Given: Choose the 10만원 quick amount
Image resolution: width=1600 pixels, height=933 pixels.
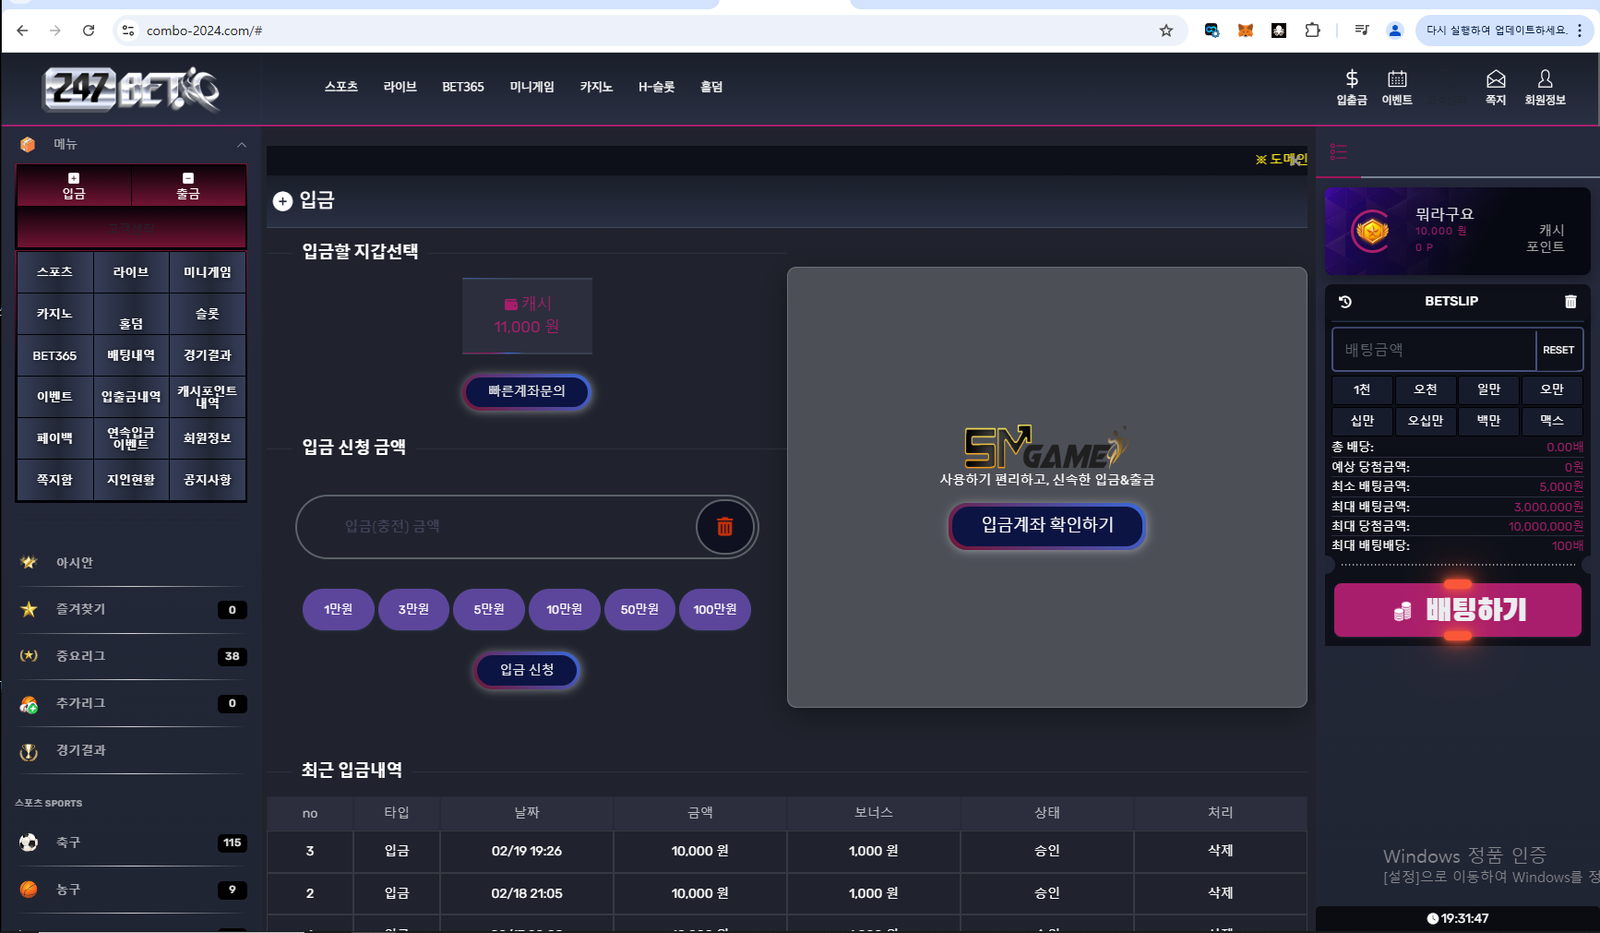Looking at the screenshot, I should [564, 609].
